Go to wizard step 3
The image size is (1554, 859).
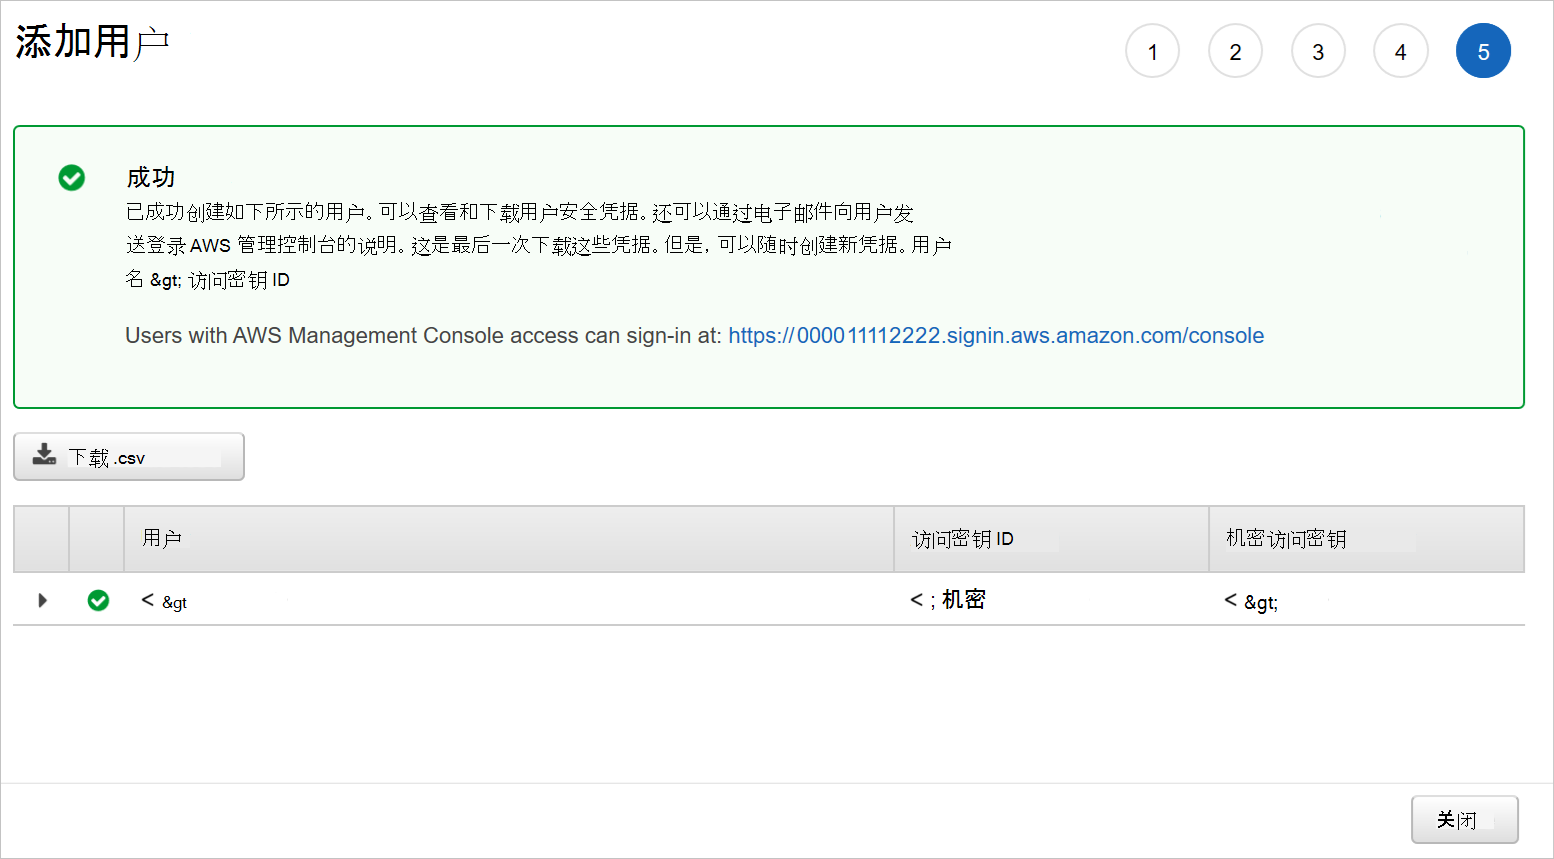[1318, 51]
